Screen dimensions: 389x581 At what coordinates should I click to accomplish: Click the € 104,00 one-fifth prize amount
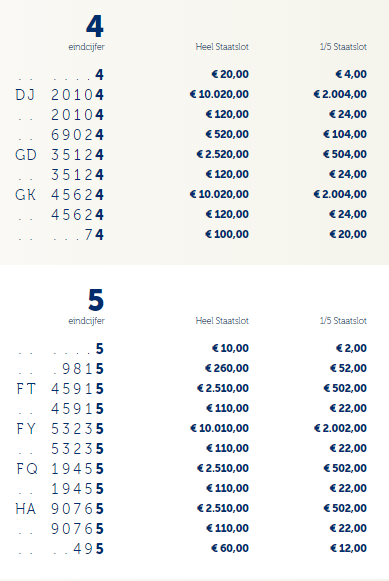click(x=345, y=135)
